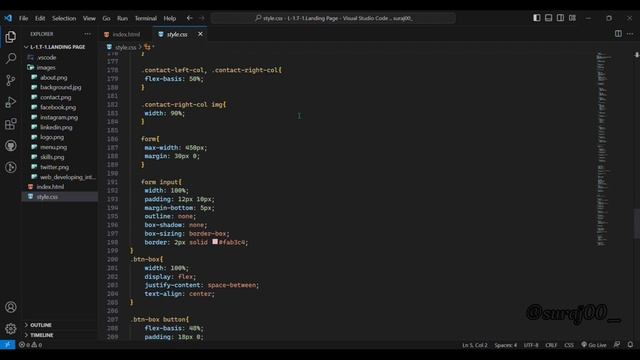
Task: Open the notifications bell
Action: (x=630, y=345)
